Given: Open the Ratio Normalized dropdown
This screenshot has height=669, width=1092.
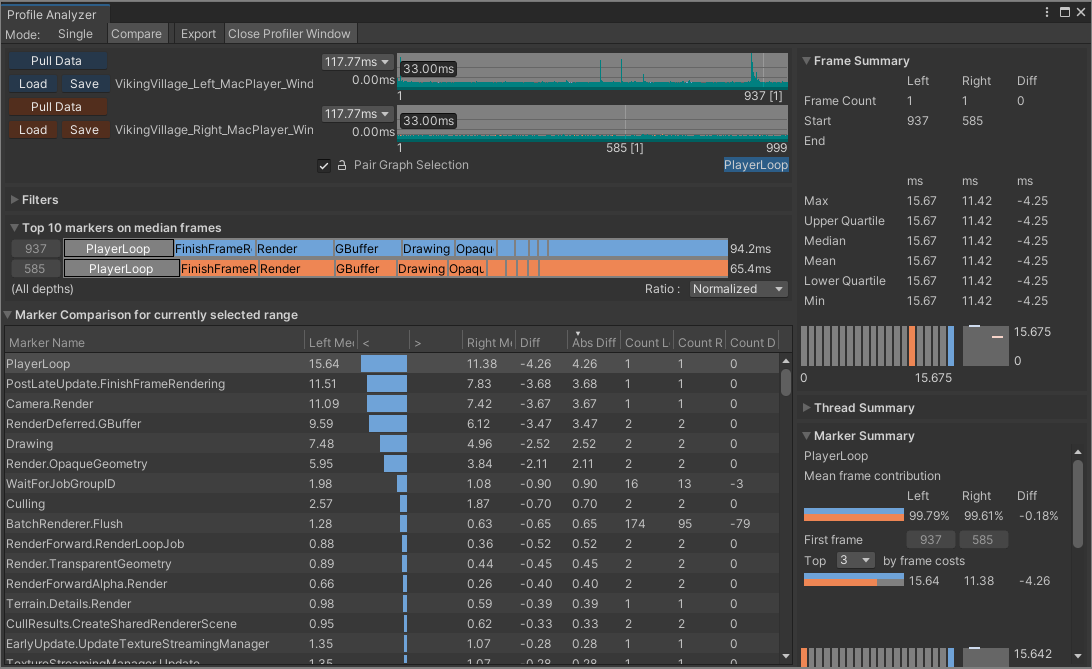Looking at the screenshot, I should [x=738, y=289].
